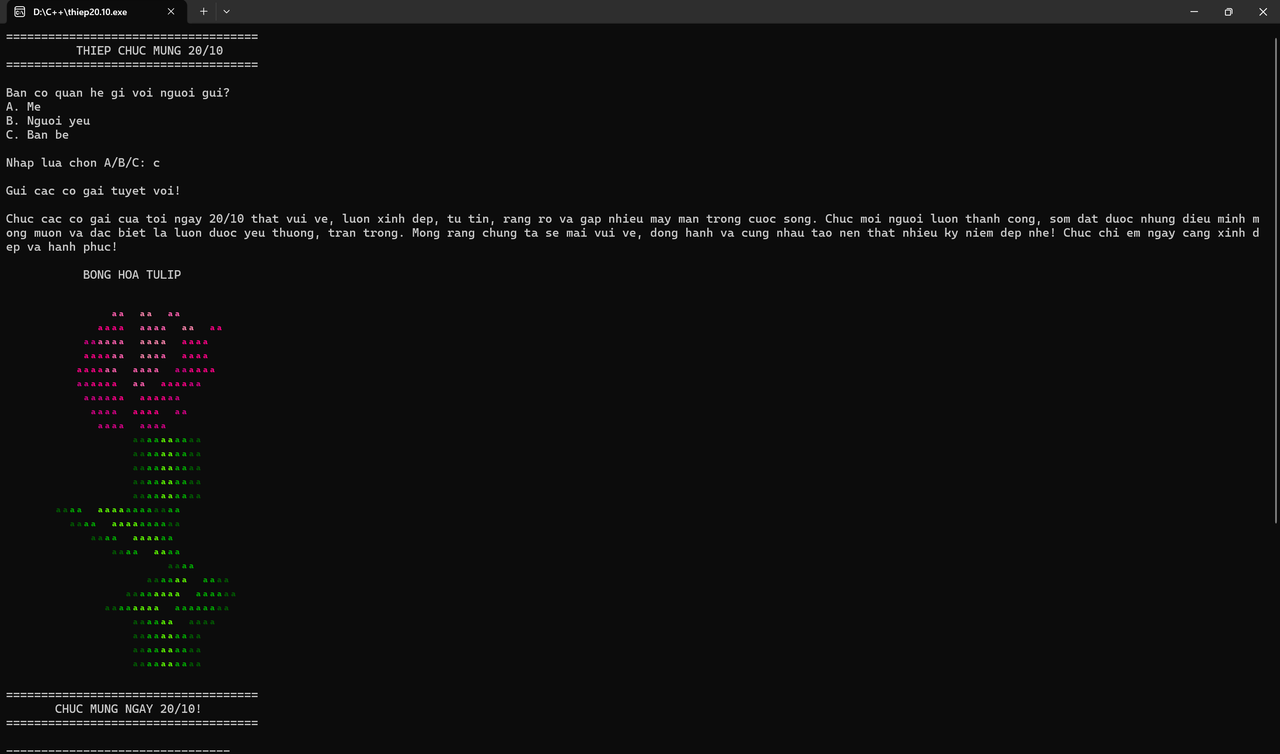Expand the new tab profile dropdown
The height and width of the screenshot is (754, 1280).
(x=227, y=12)
